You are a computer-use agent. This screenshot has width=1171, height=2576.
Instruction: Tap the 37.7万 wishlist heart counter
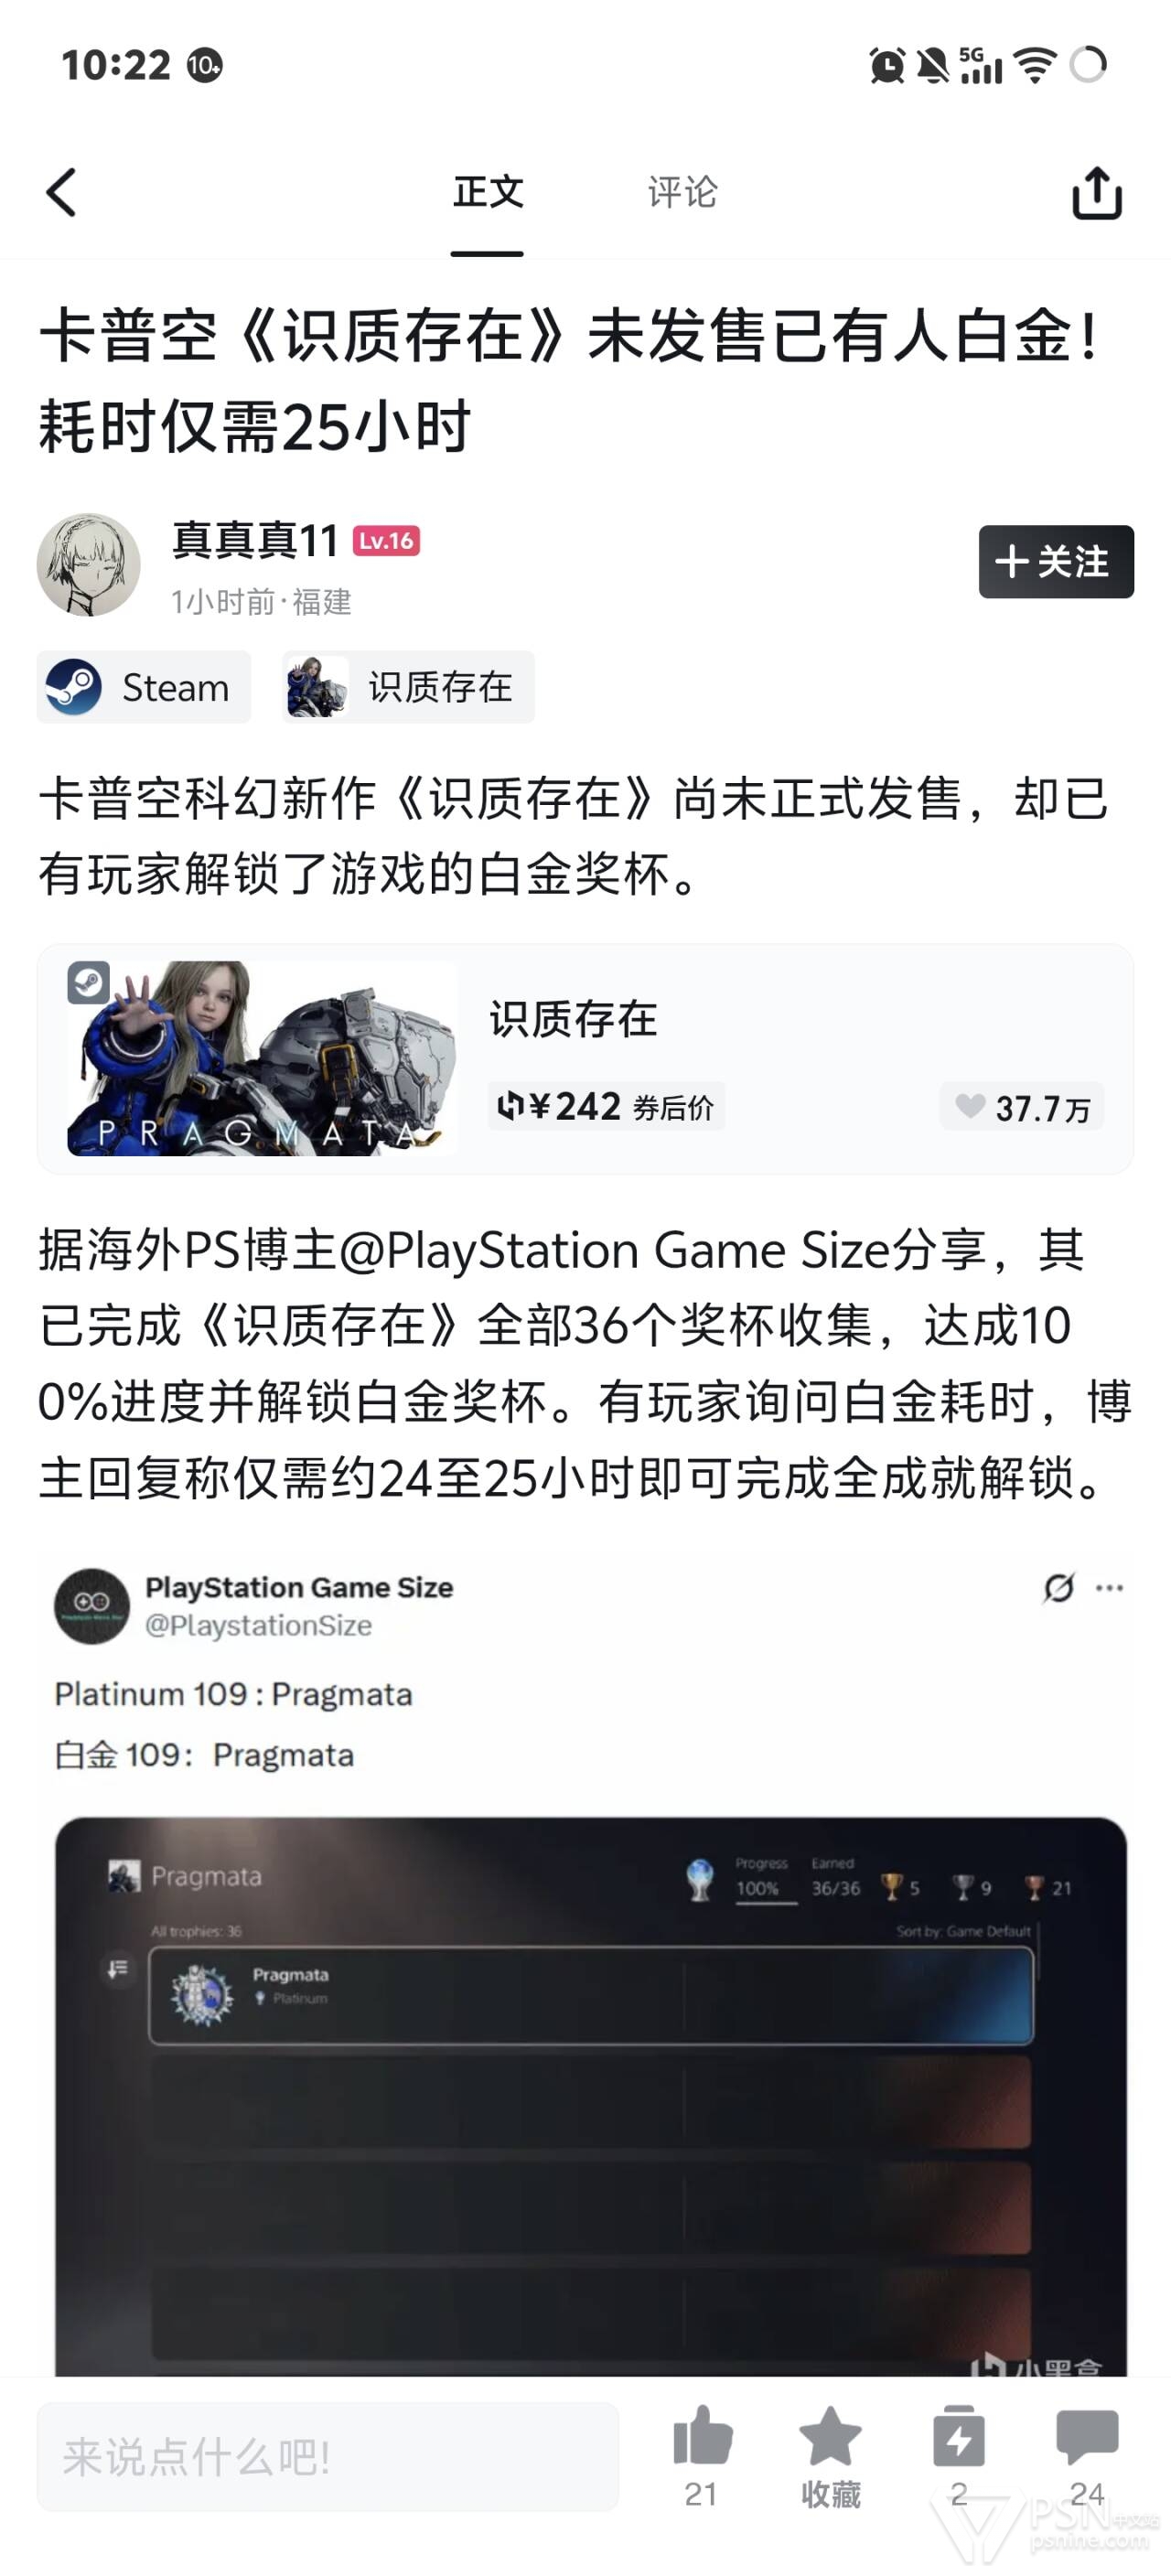1022,1106
